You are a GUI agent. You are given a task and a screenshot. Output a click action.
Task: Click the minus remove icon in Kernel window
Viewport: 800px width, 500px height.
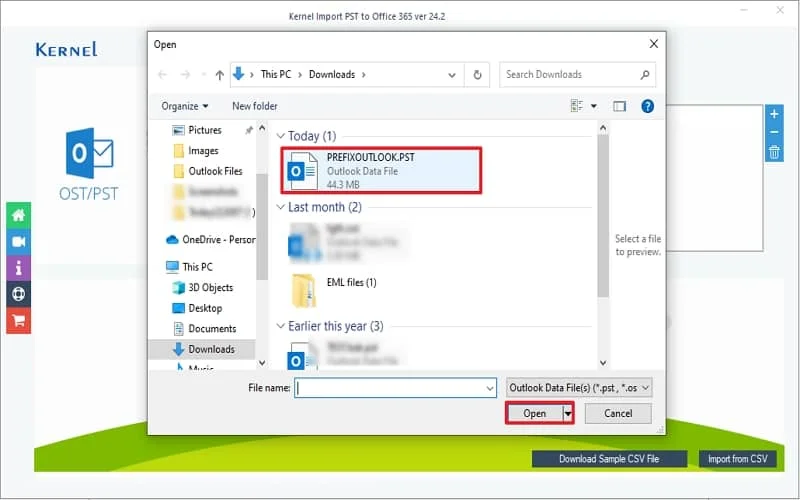click(x=774, y=132)
